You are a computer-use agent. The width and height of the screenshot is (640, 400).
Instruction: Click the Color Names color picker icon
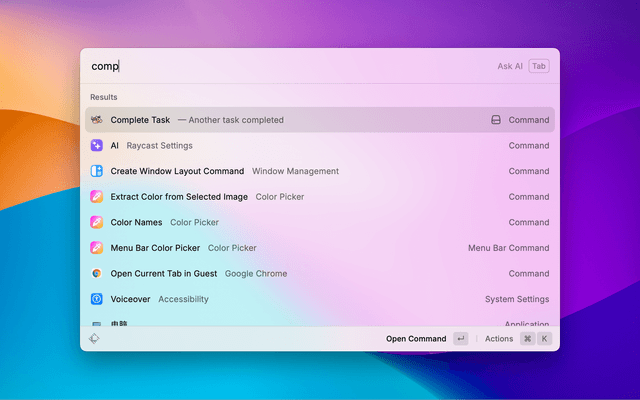pos(97,222)
